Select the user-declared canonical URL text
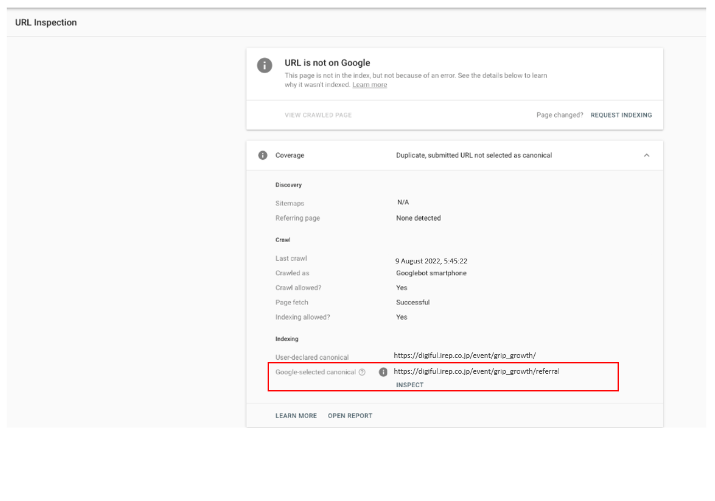Screen dimensions: 715x501 (465, 355)
